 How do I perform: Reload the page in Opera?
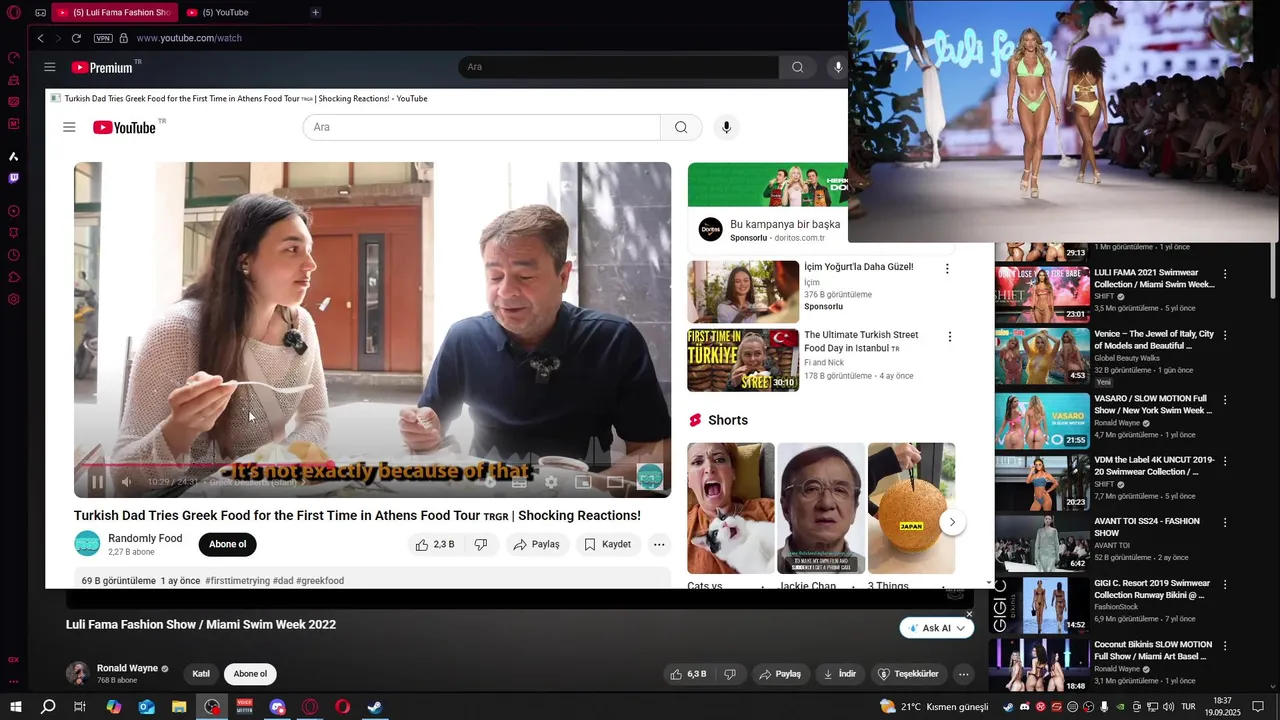click(76, 38)
